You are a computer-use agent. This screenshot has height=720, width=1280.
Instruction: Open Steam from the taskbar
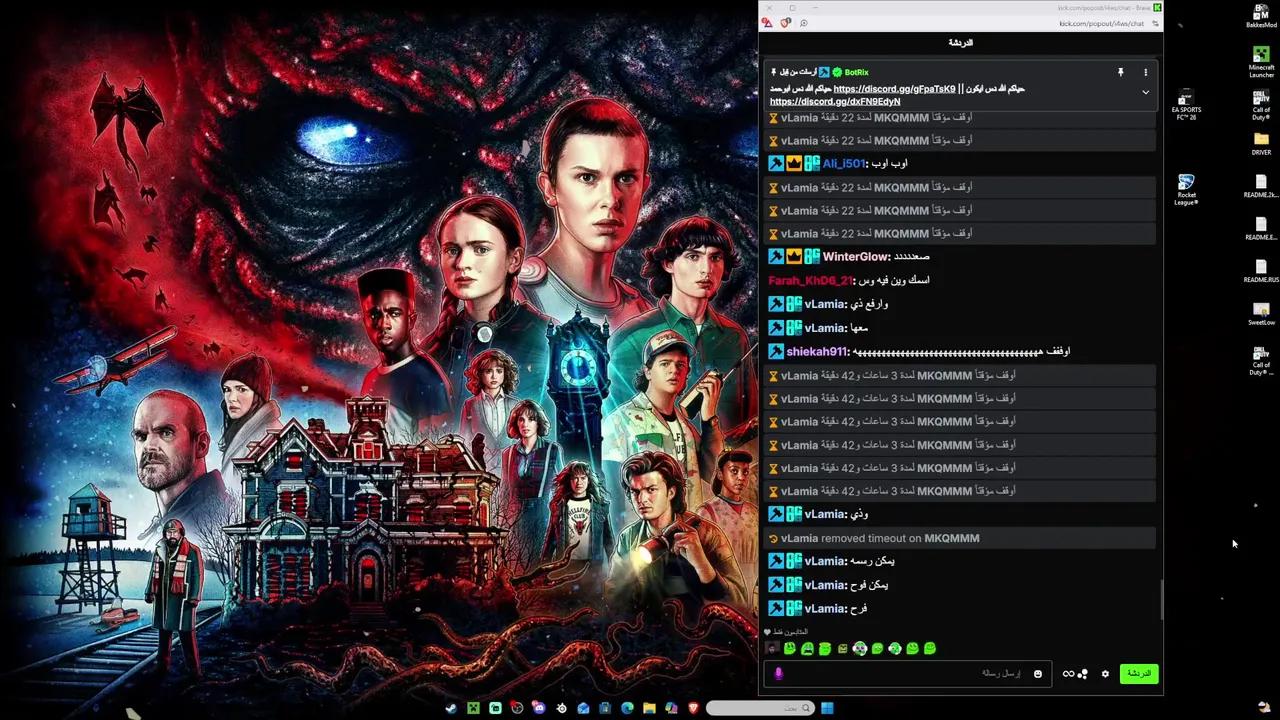[x=451, y=708]
